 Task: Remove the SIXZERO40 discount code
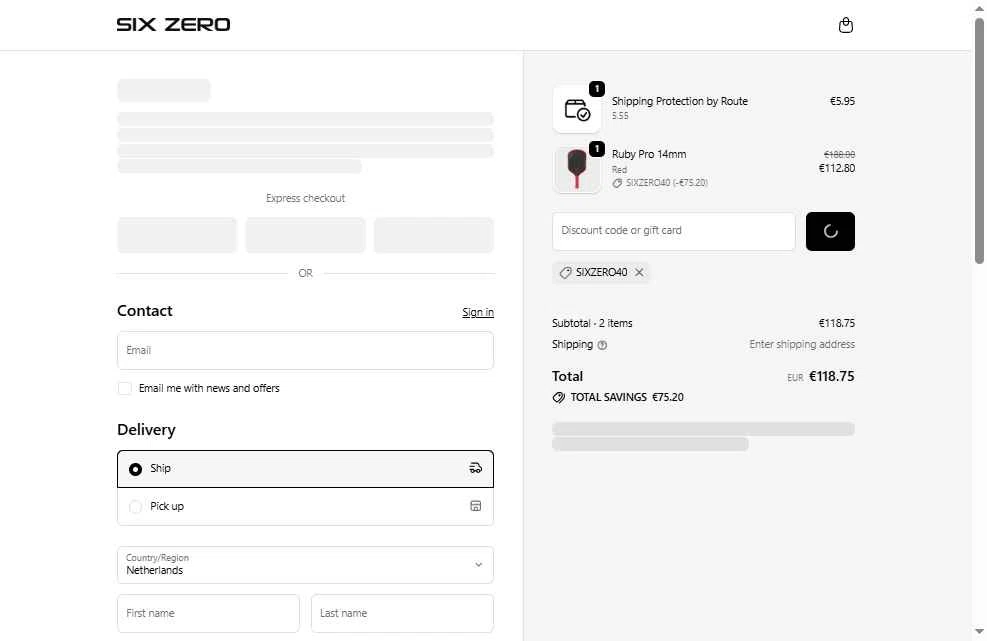pyautogui.click(x=639, y=272)
